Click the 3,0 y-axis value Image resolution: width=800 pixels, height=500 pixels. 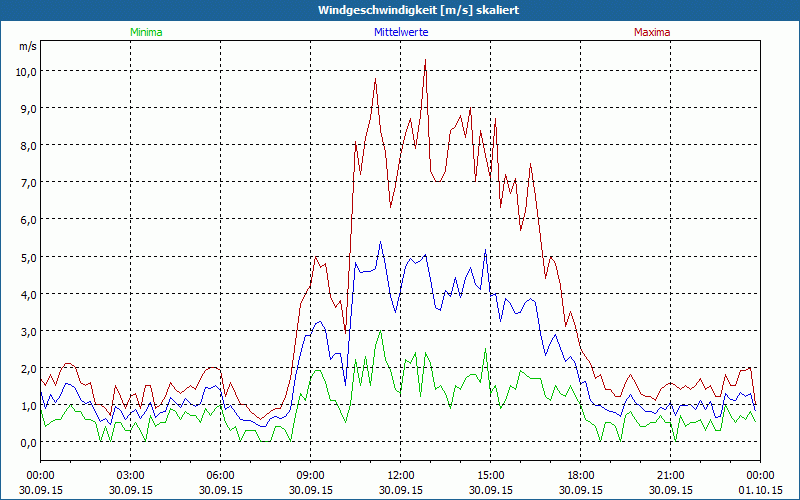tap(27, 331)
